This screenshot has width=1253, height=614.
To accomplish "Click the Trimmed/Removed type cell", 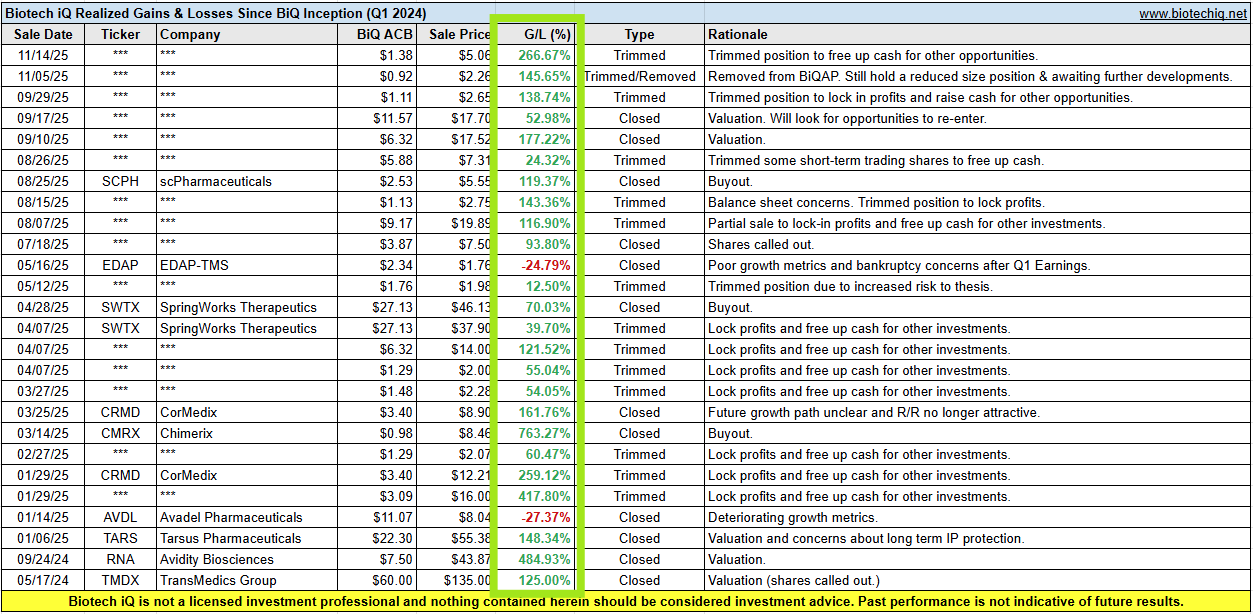I will tap(640, 76).
